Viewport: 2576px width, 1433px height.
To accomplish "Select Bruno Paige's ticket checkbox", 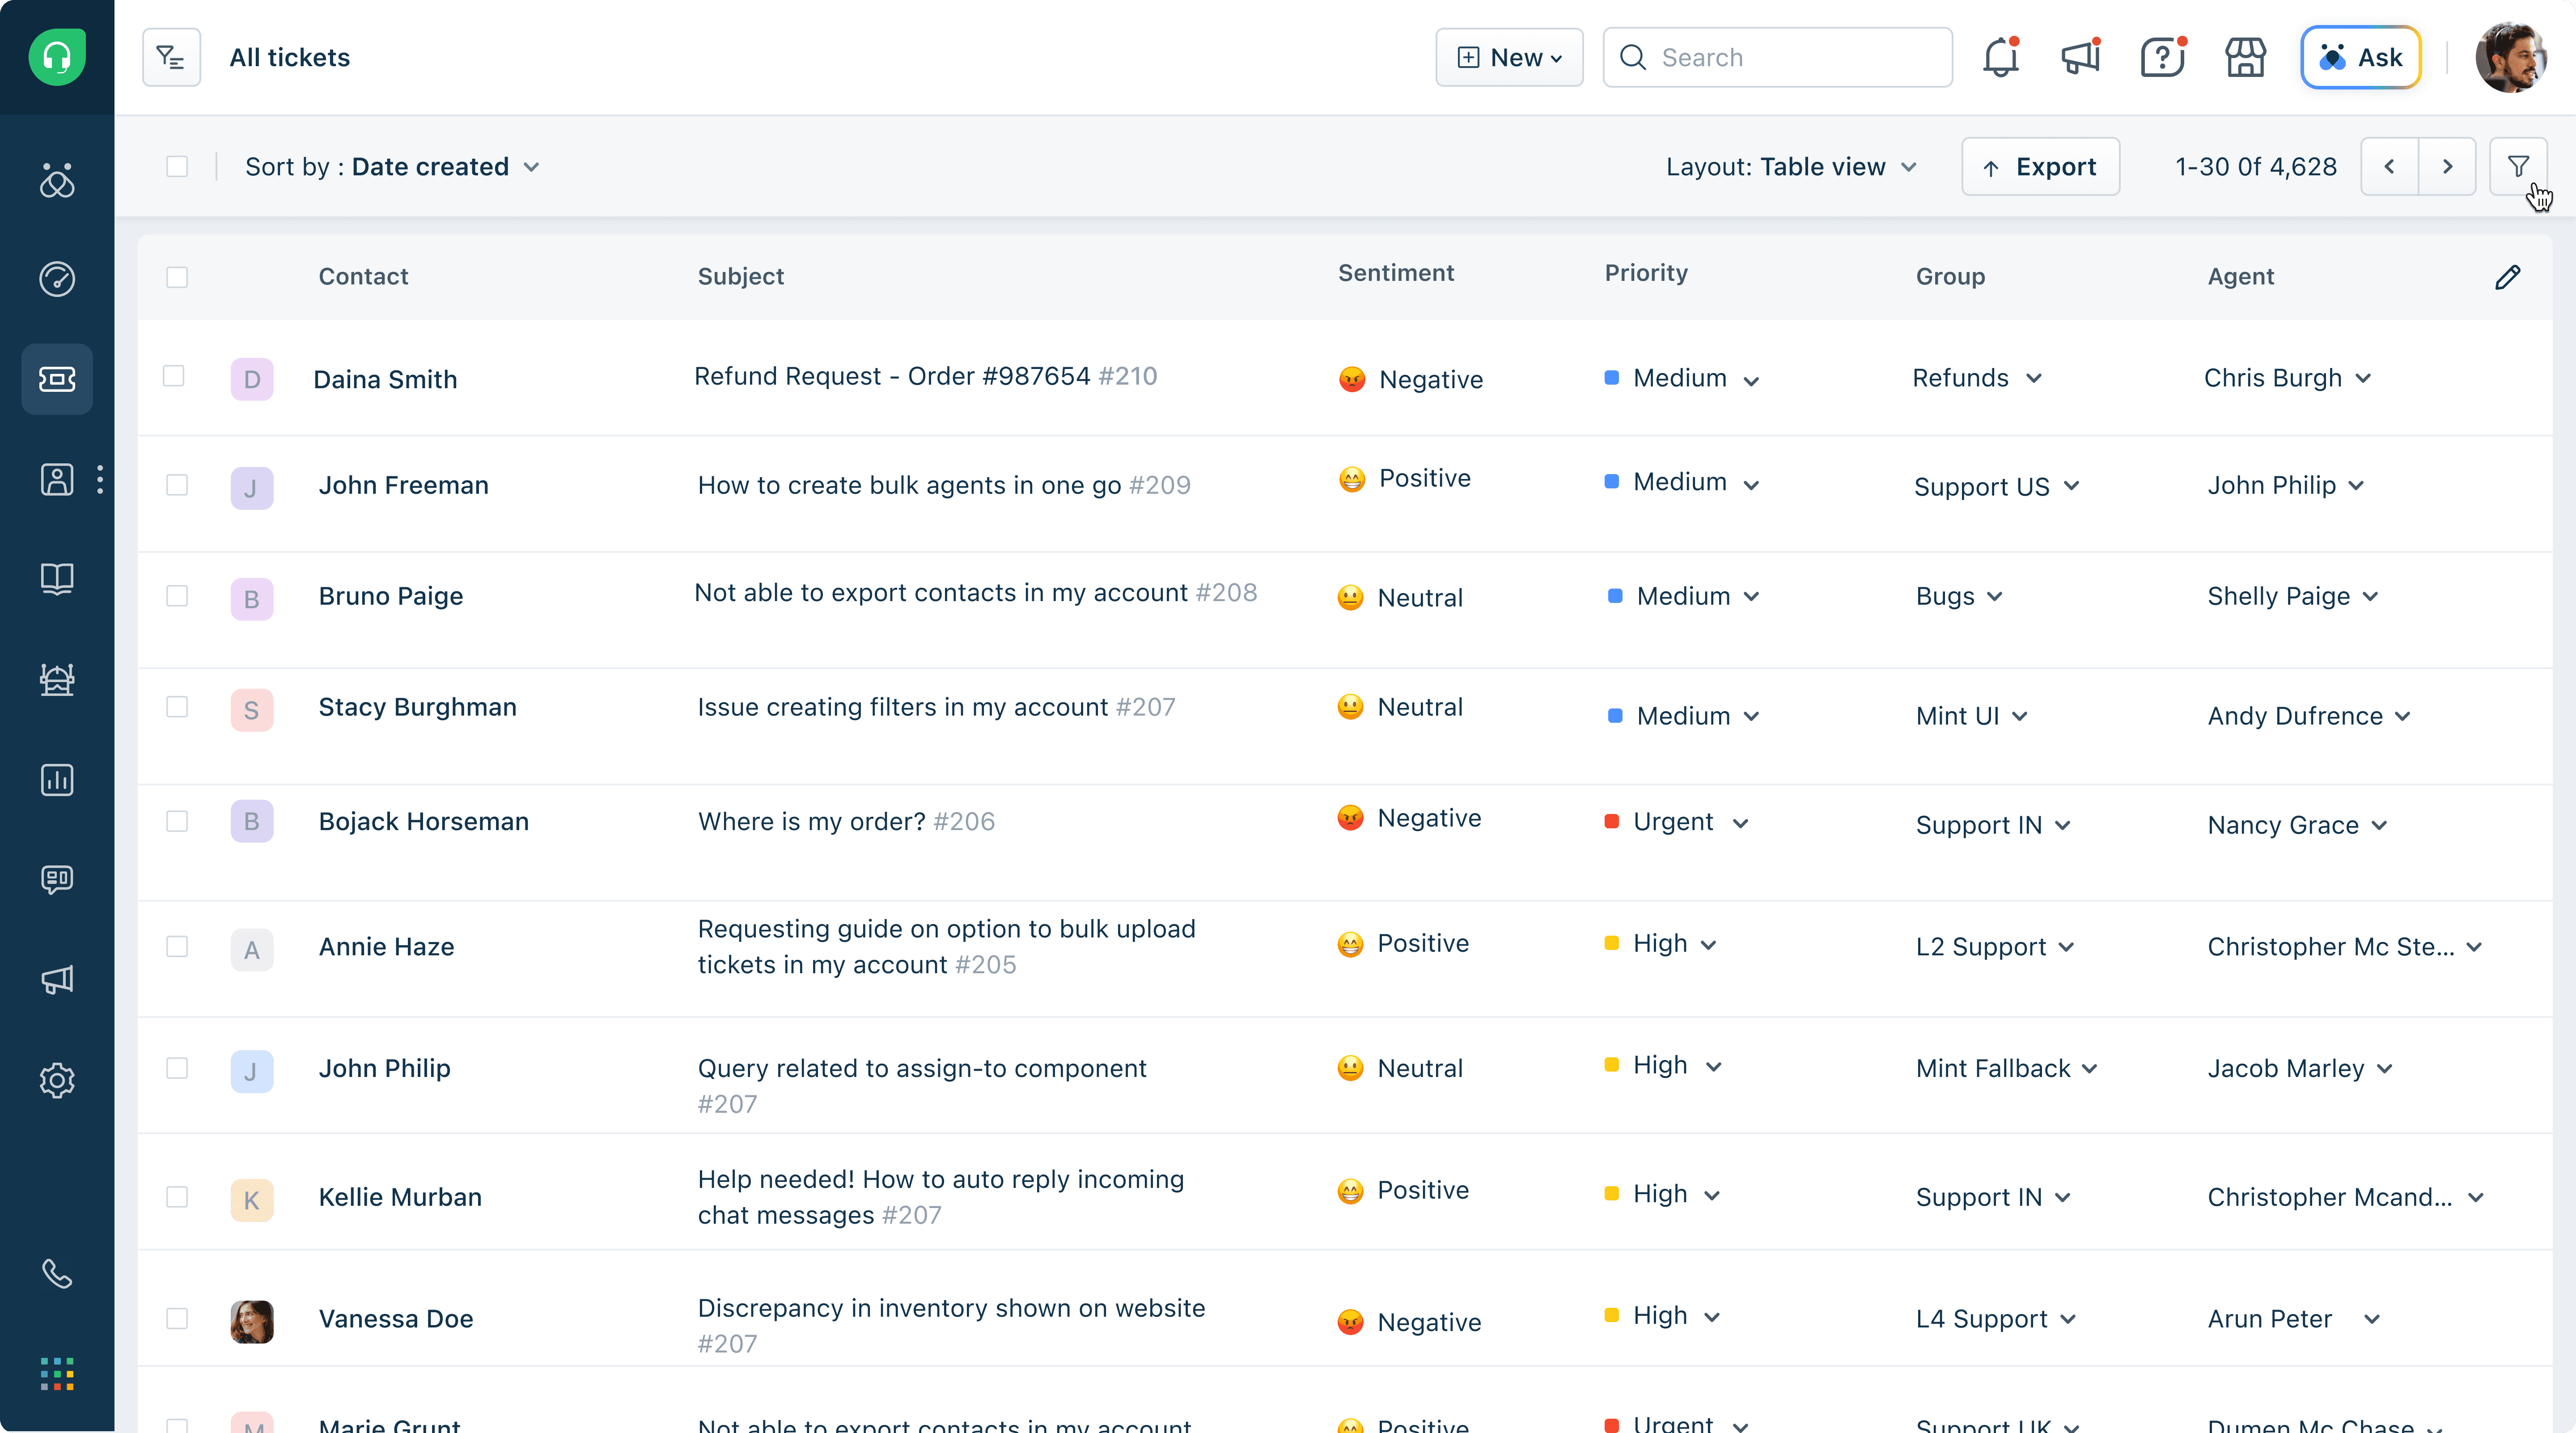I will pyautogui.click(x=177, y=596).
